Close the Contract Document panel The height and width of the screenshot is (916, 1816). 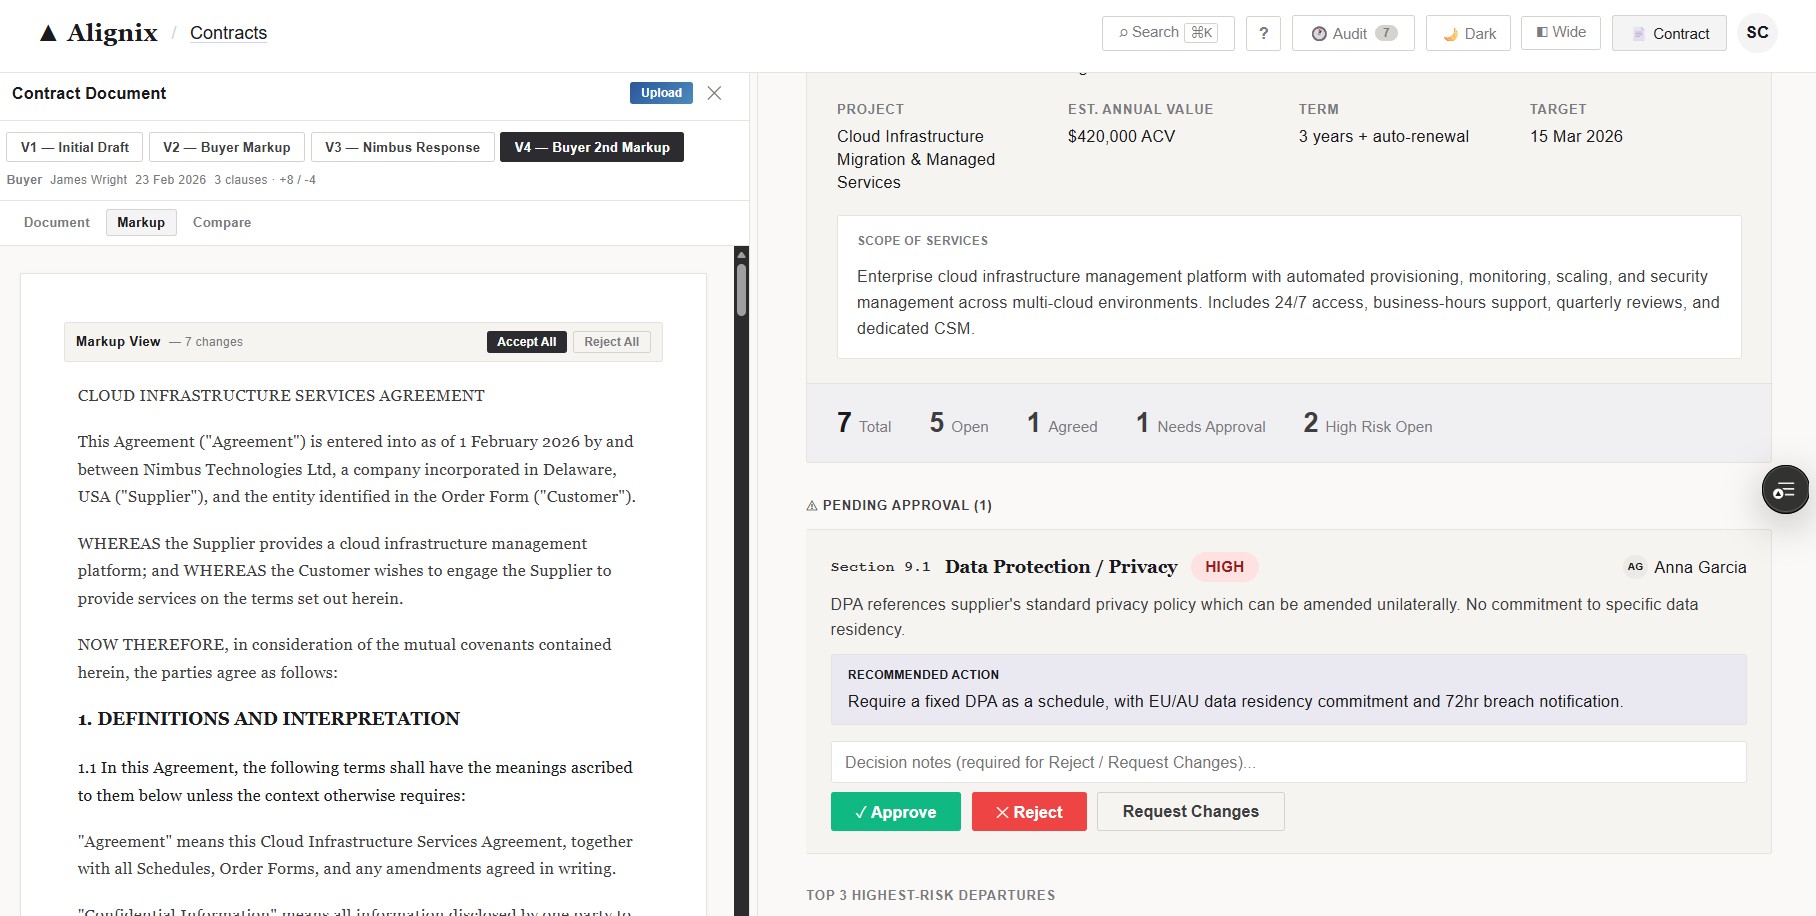click(714, 93)
